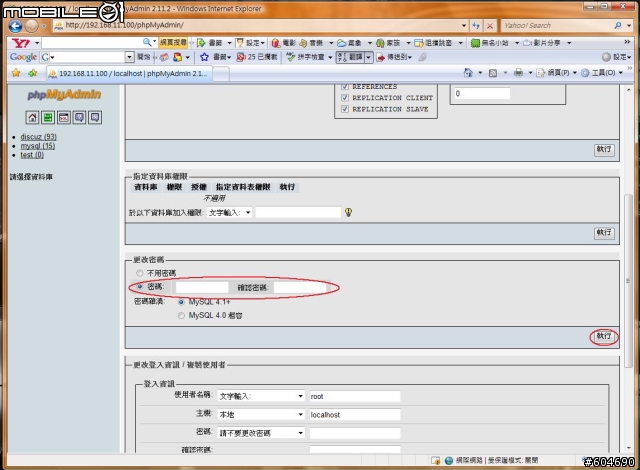Open the SQL query window icon
The height and width of the screenshot is (470, 640).
tap(64, 118)
